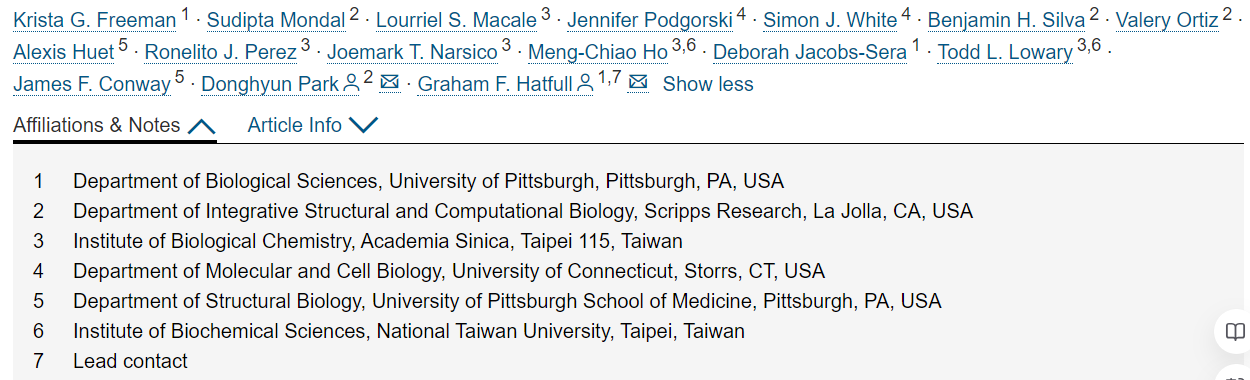Open the book reader icon at right edge
Viewport: 1250px width, 380px height.
1236,333
